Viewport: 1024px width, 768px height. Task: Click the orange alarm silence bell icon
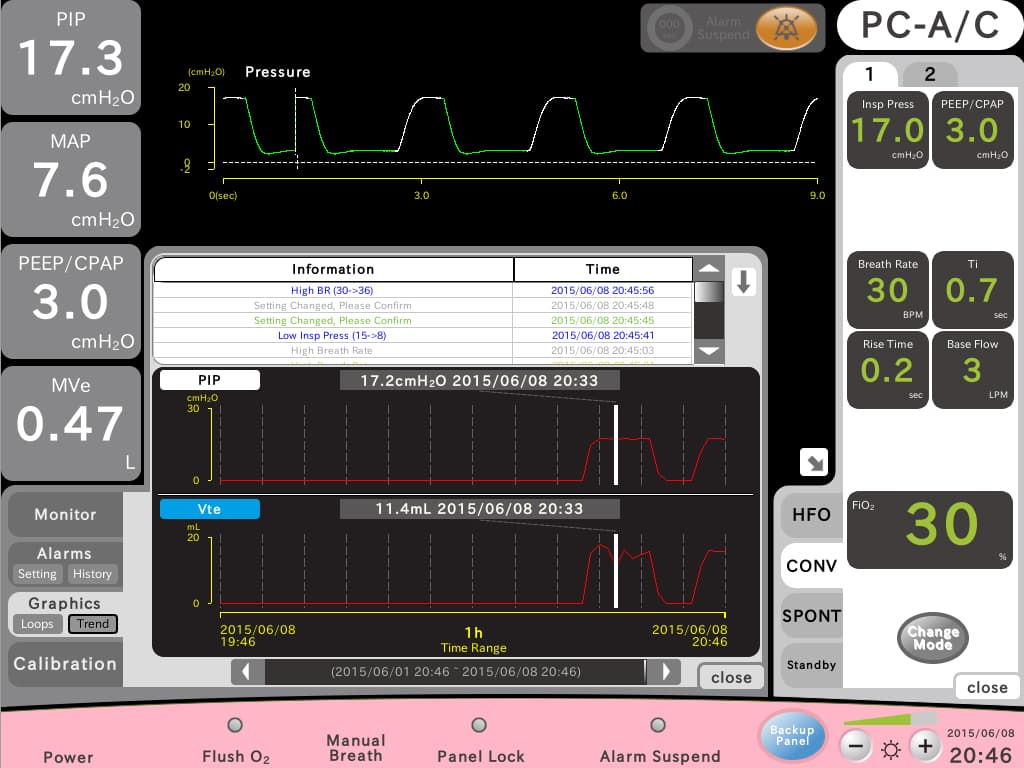click(786, 28)
